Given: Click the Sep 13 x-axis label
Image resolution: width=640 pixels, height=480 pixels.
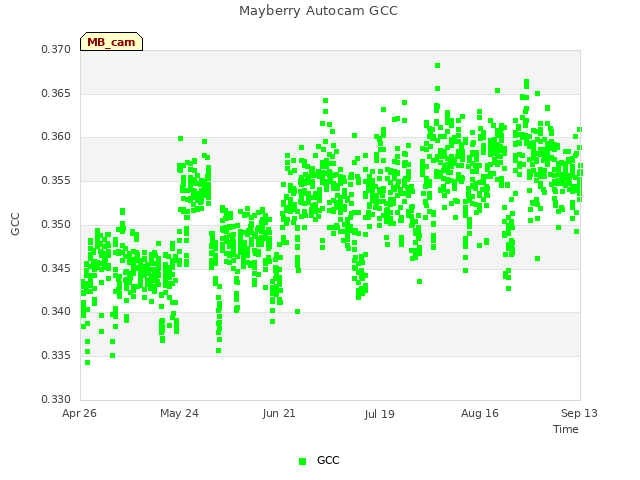Looking at the screenshot, I should (x=579, y=413).
